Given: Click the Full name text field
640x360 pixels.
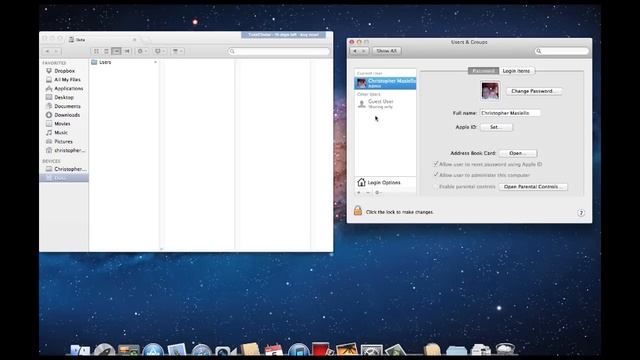Looking at the screenshot, I should (510, 113).
